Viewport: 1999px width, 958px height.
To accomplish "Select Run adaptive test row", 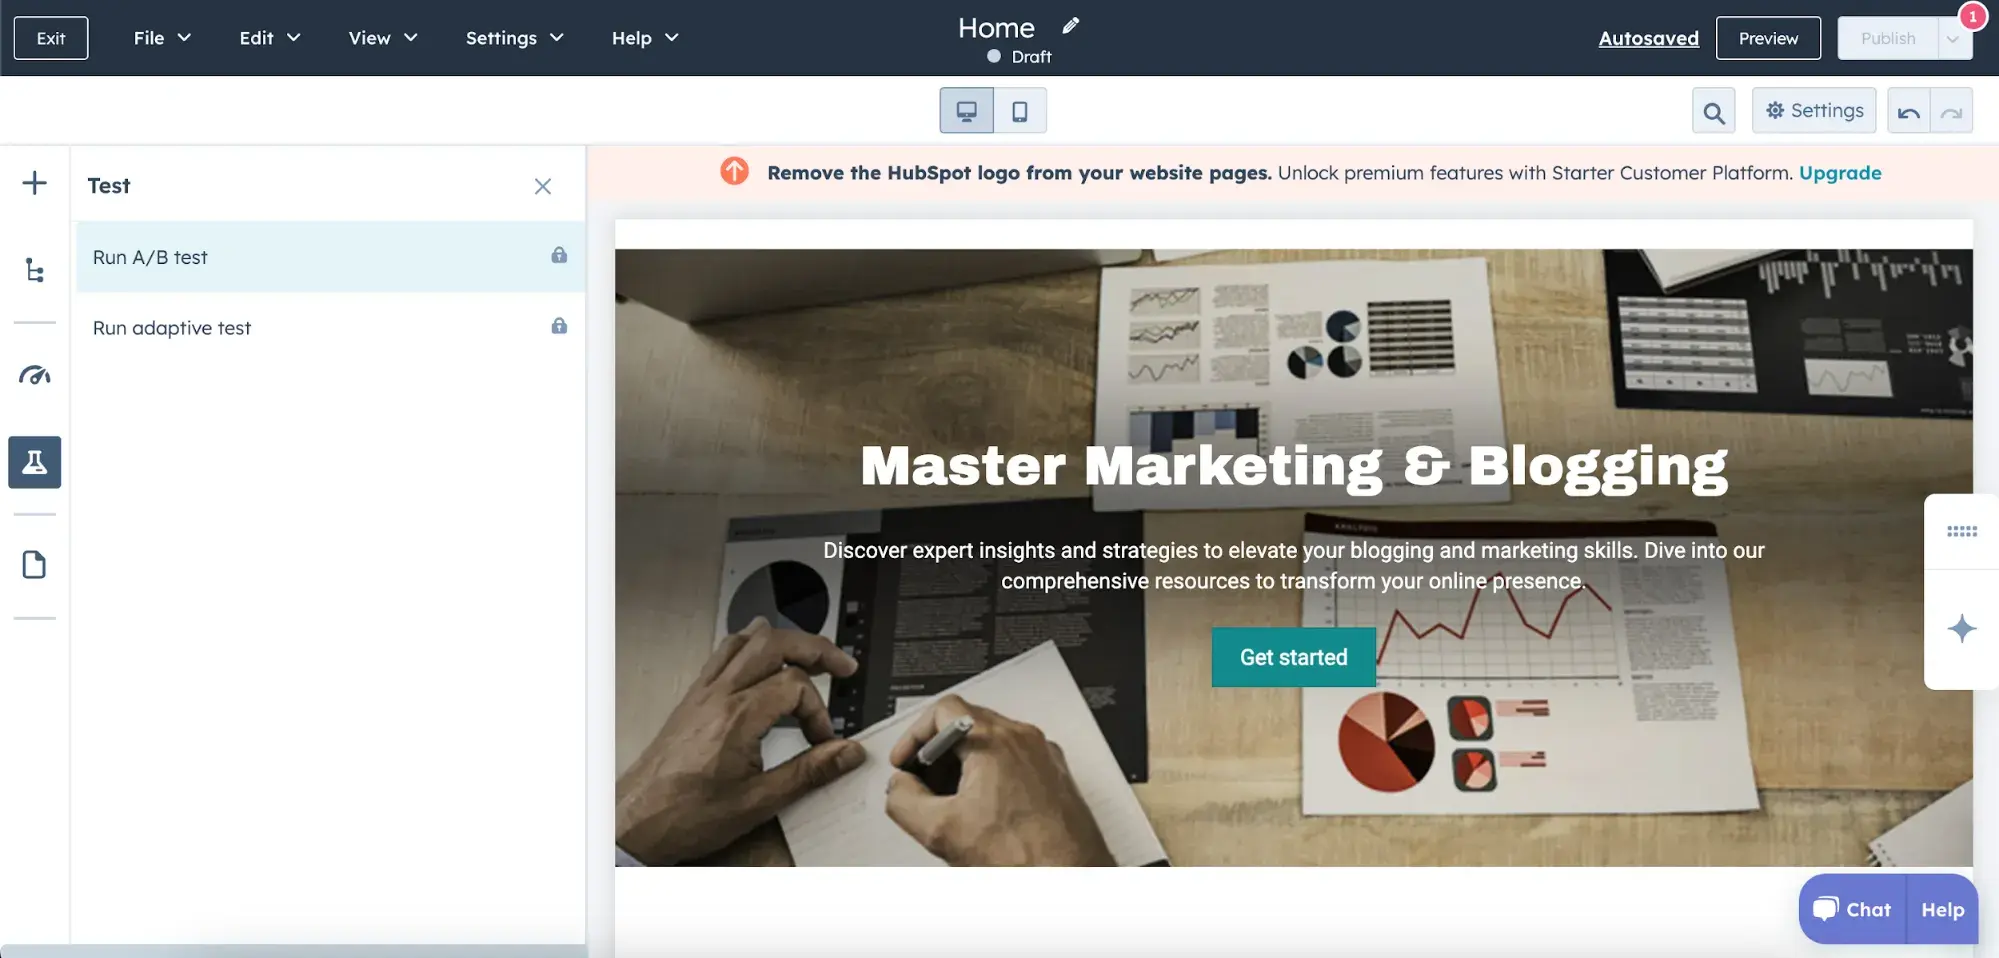I will click(330, 328).
